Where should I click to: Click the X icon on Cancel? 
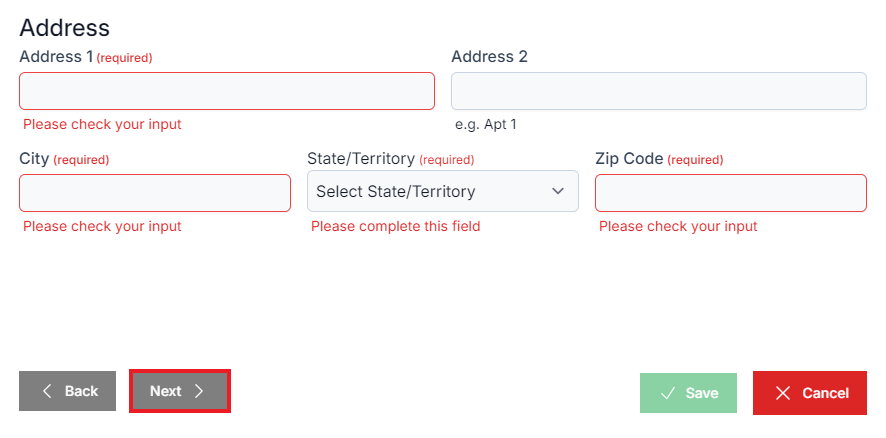782,393
